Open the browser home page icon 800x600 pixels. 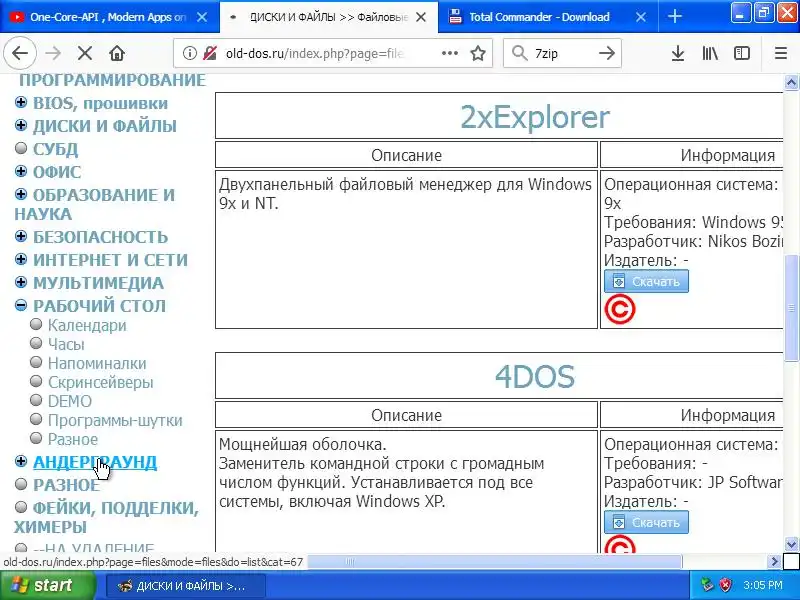tap(117, 53)
